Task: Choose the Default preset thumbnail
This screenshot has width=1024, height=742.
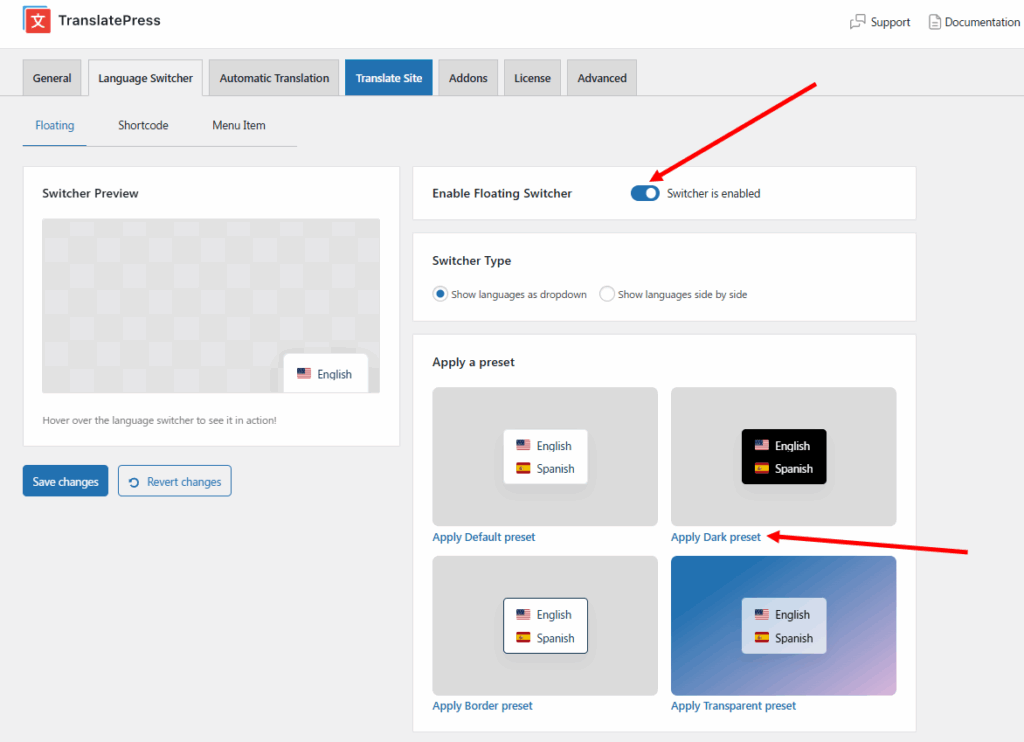Action: coord(545,456)
